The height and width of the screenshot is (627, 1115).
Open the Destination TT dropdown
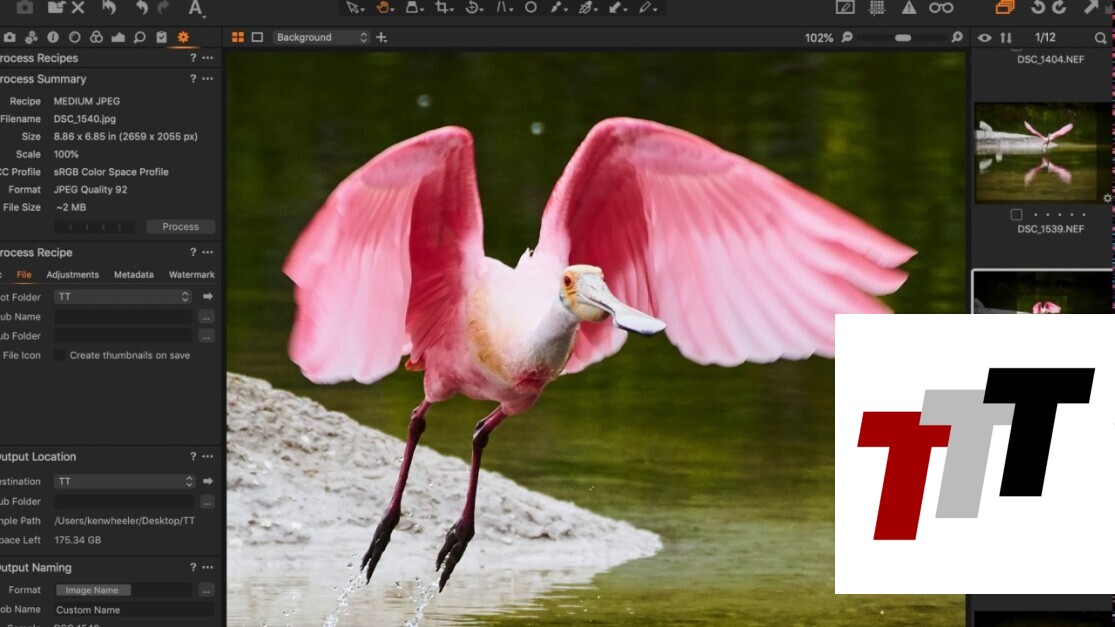tap(123, 481)
